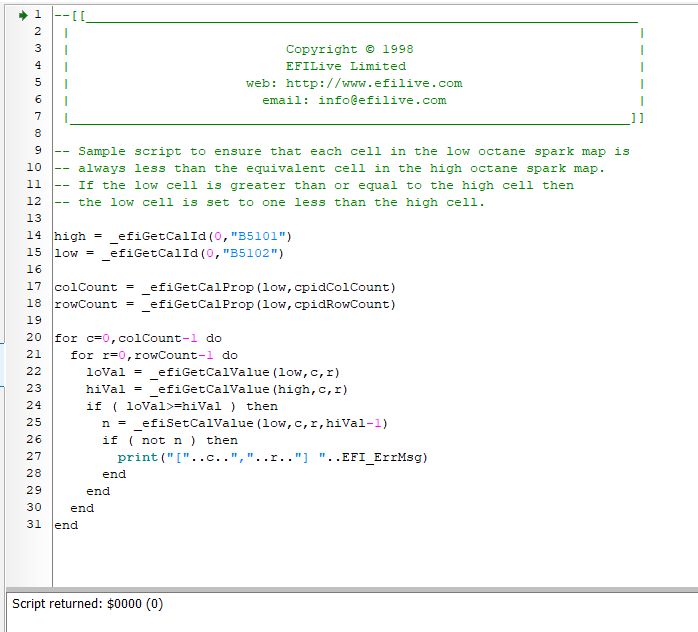
Task: Click the string "B5101" on line 14
Action: 258,236
